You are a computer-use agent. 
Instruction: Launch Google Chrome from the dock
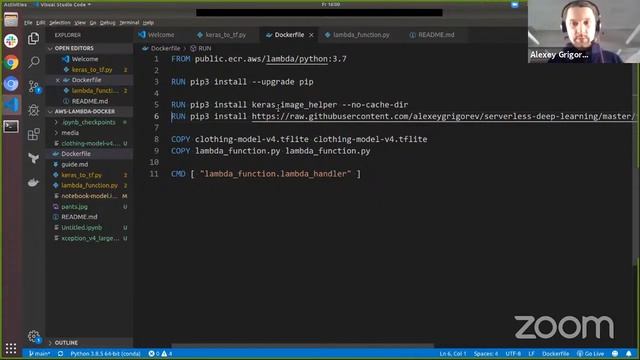pyautogui.click(x=11, y=62)
